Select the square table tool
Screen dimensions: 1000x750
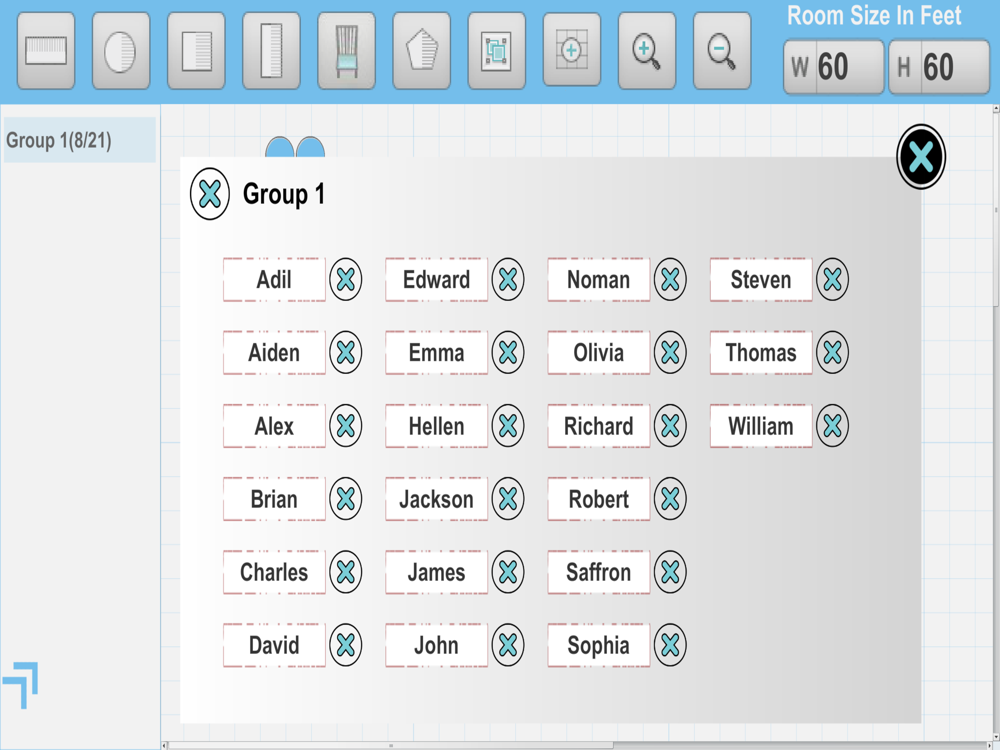click(196, 50)
